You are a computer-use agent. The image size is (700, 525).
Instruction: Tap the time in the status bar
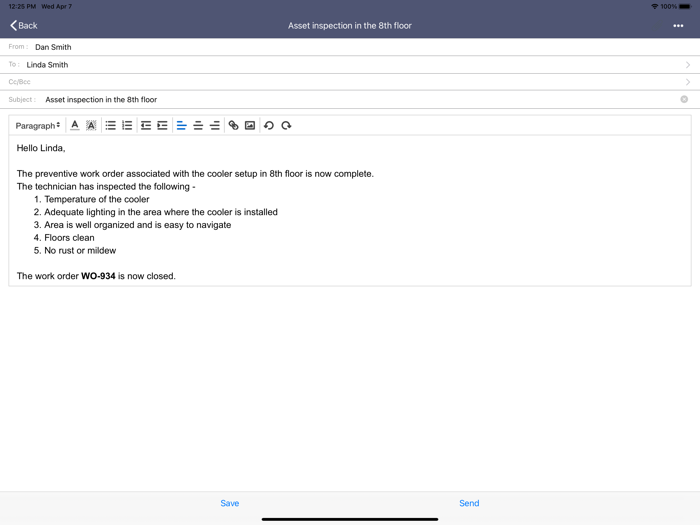coord(22,6)
